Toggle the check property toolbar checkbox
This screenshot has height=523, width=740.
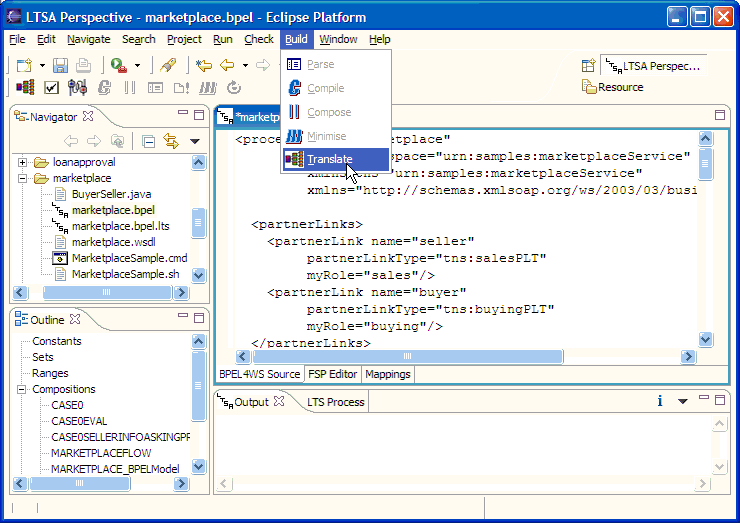[x=51, y=88]
